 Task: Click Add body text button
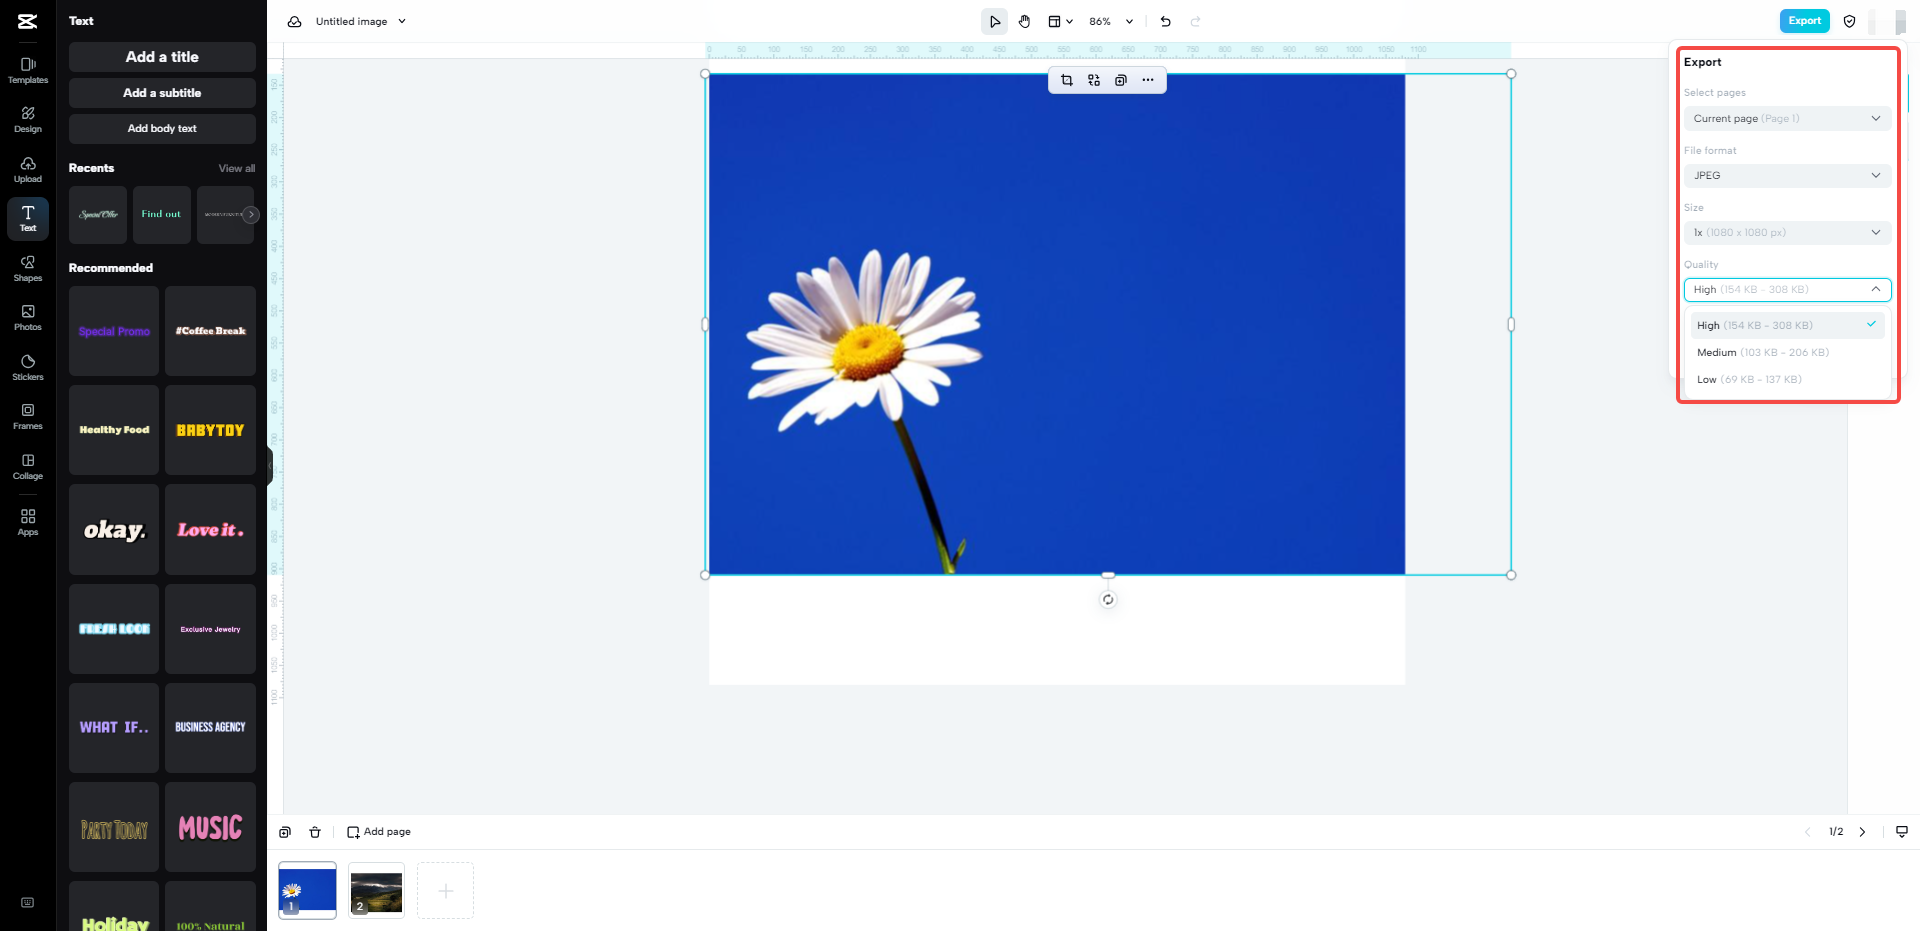click(162, 128)
